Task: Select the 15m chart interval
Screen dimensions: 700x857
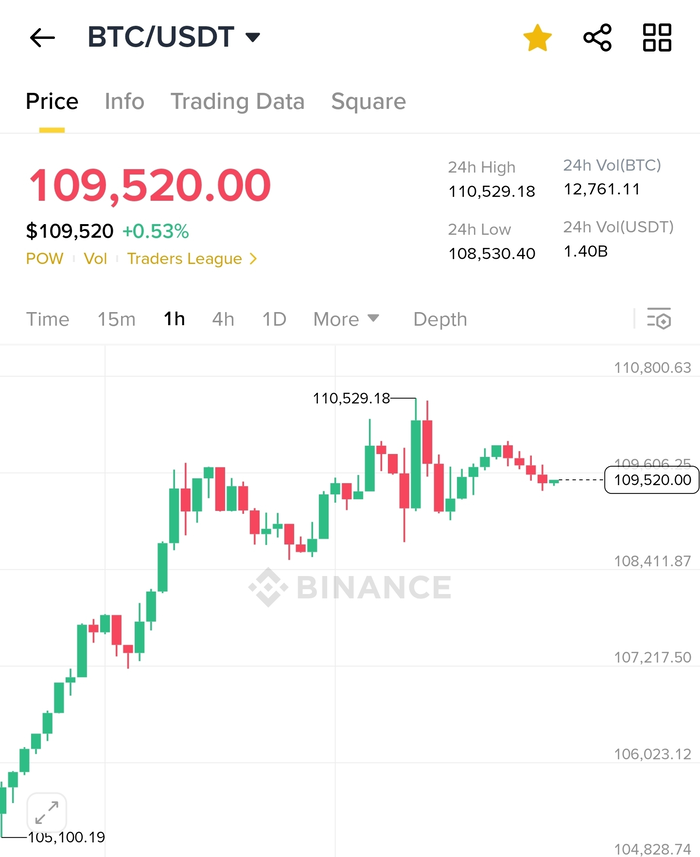Action: 116,319
